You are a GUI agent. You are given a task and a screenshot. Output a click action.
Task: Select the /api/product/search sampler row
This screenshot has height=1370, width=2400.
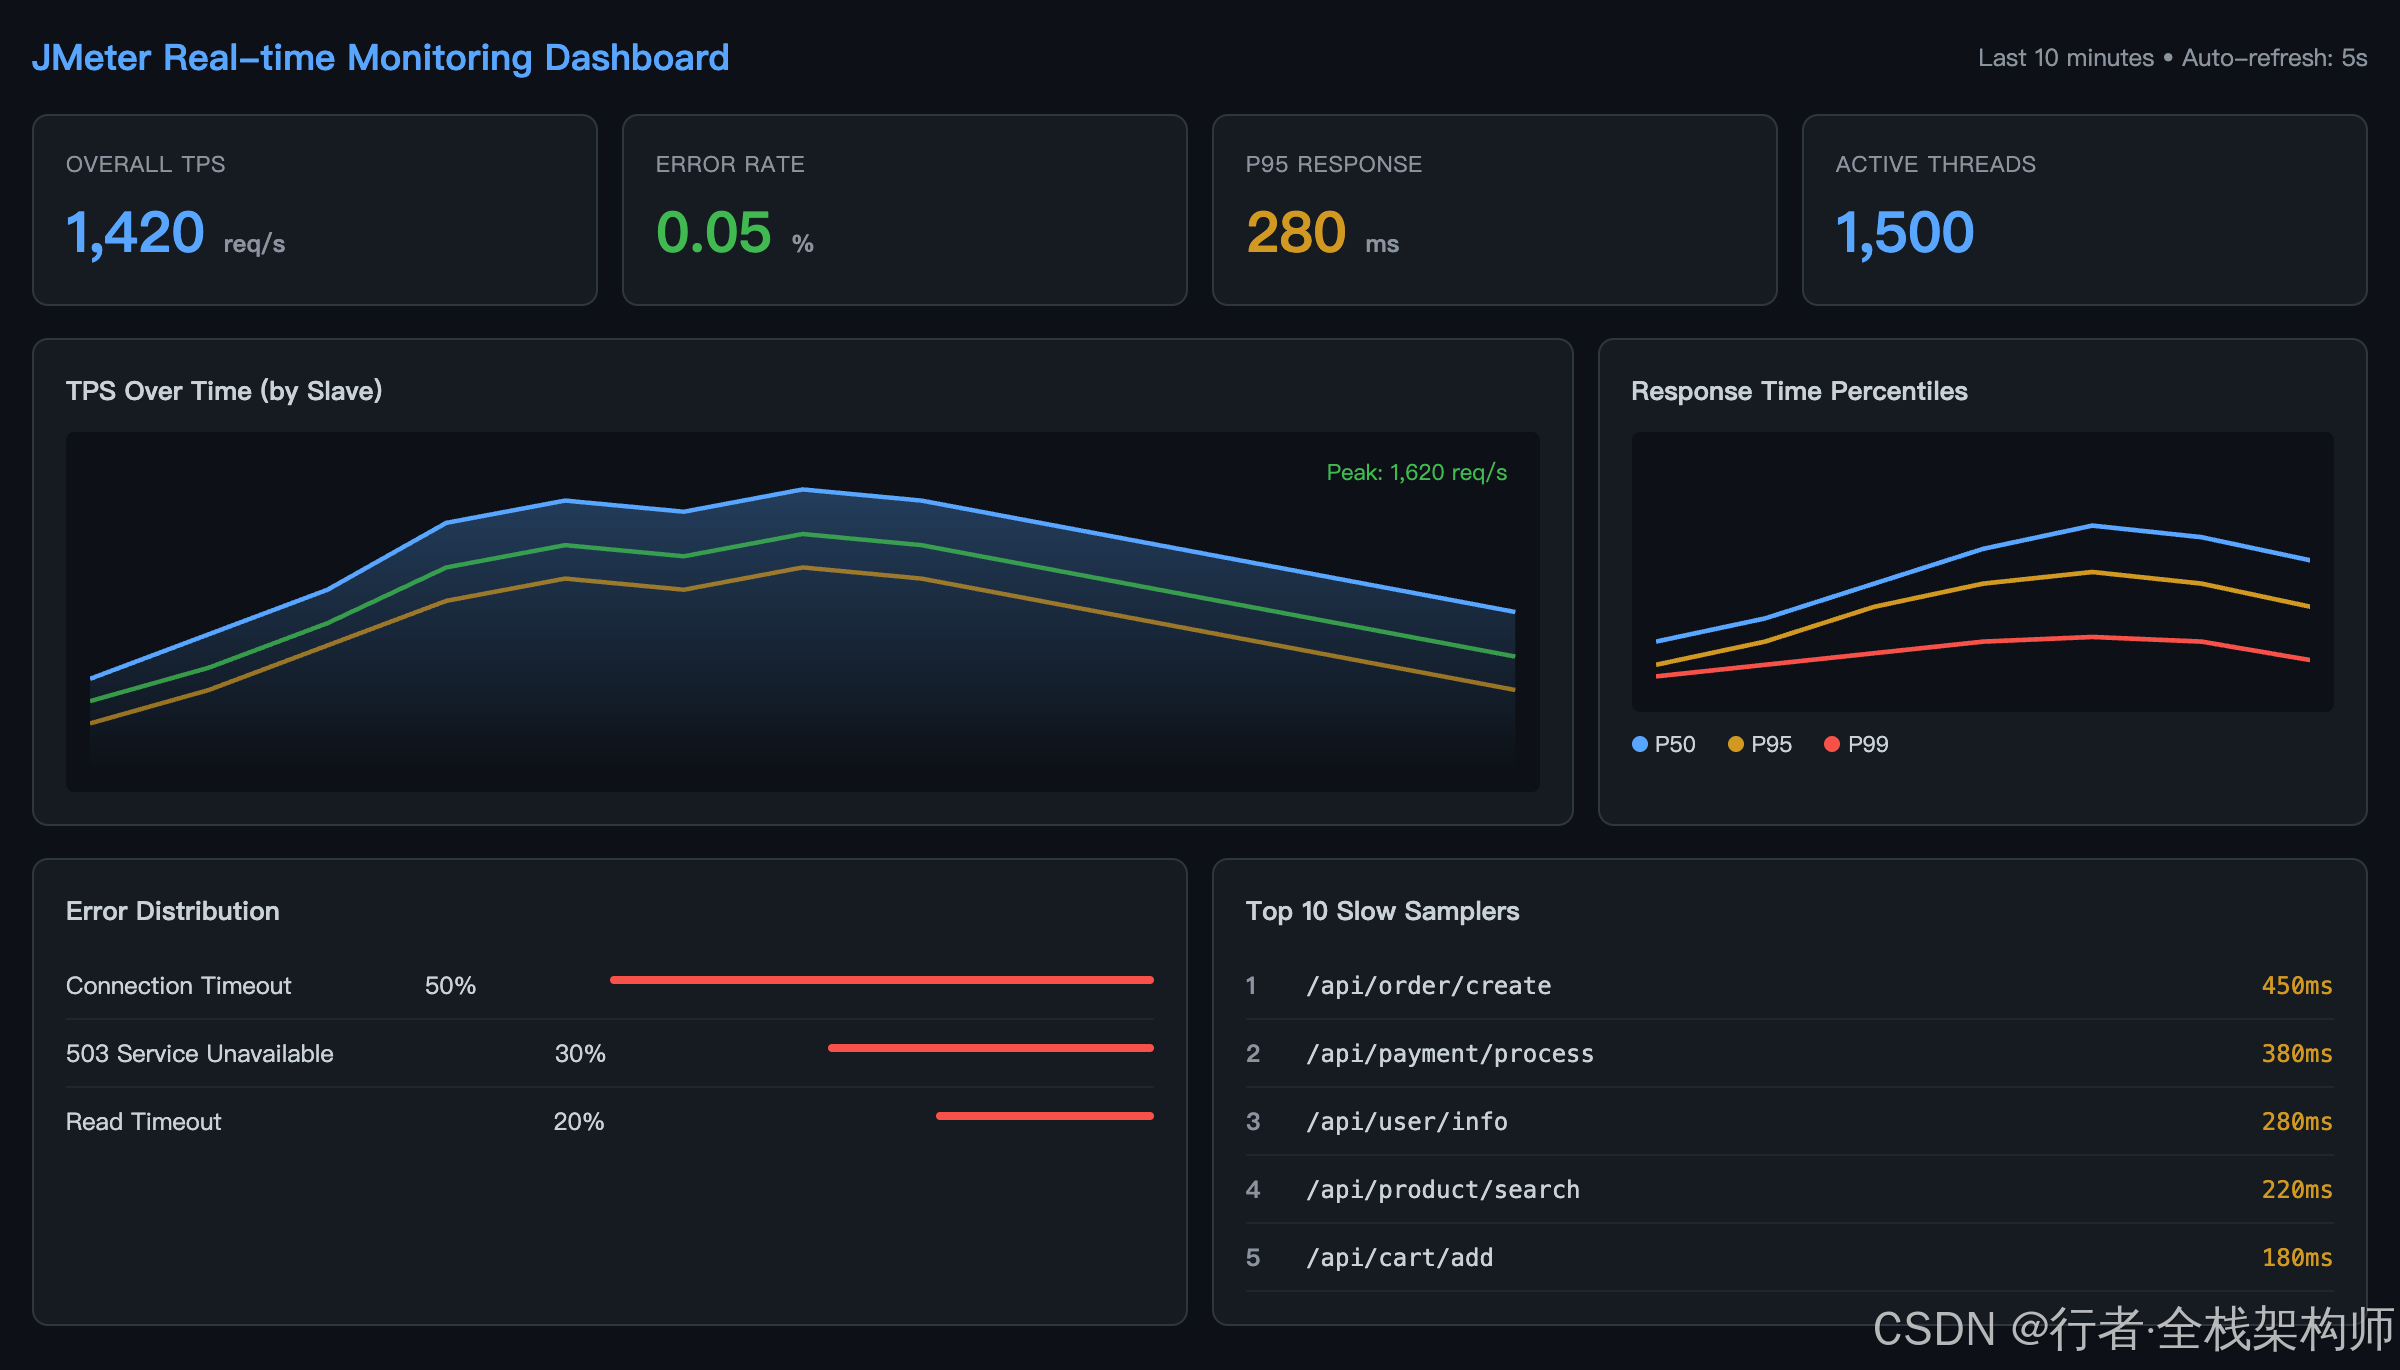click(x=1789, y=1190)
